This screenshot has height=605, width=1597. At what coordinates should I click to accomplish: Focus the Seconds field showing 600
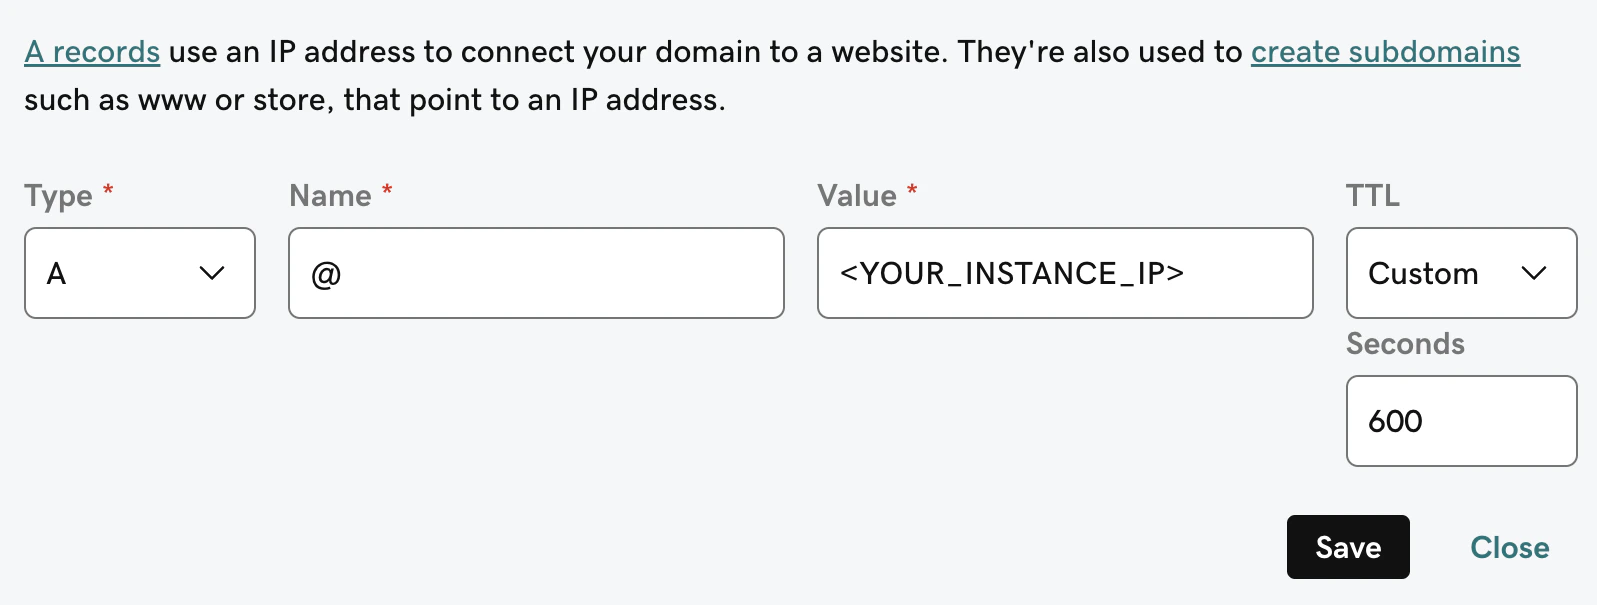tap(1461, 421)
